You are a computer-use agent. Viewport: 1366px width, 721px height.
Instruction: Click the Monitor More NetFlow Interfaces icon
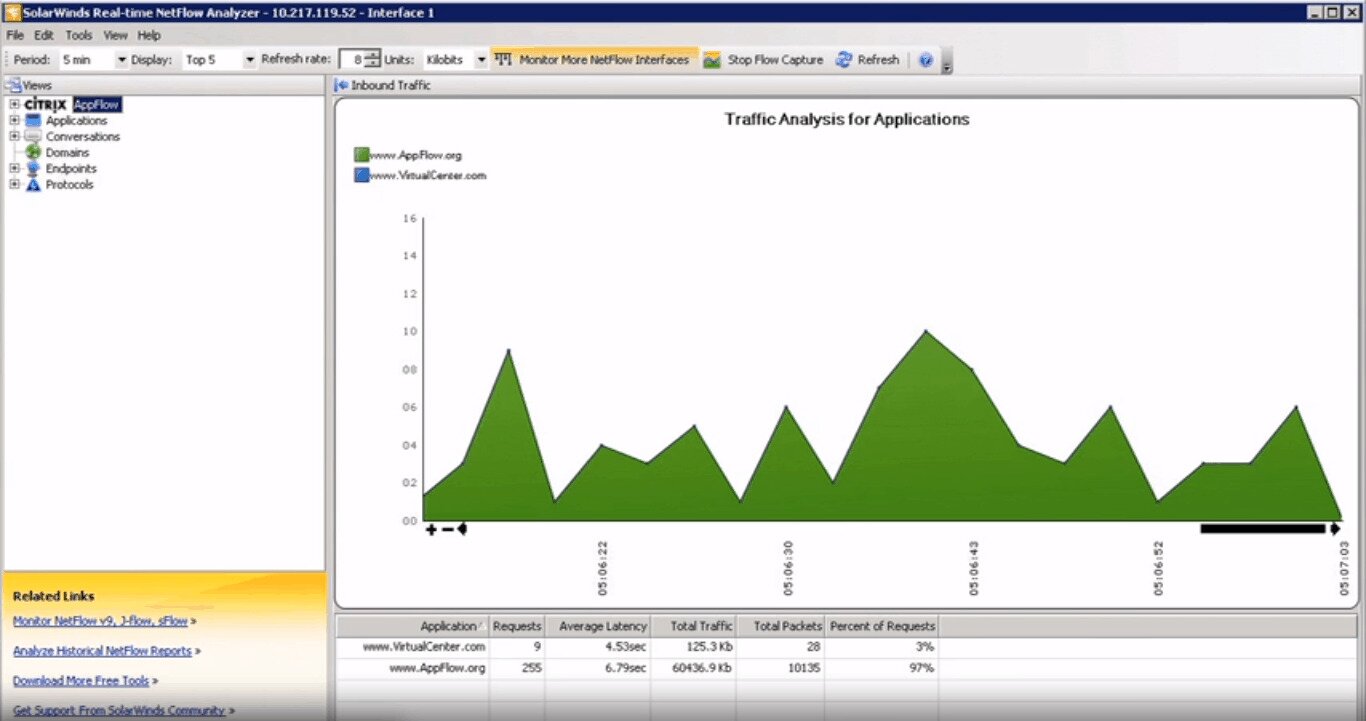502,59
